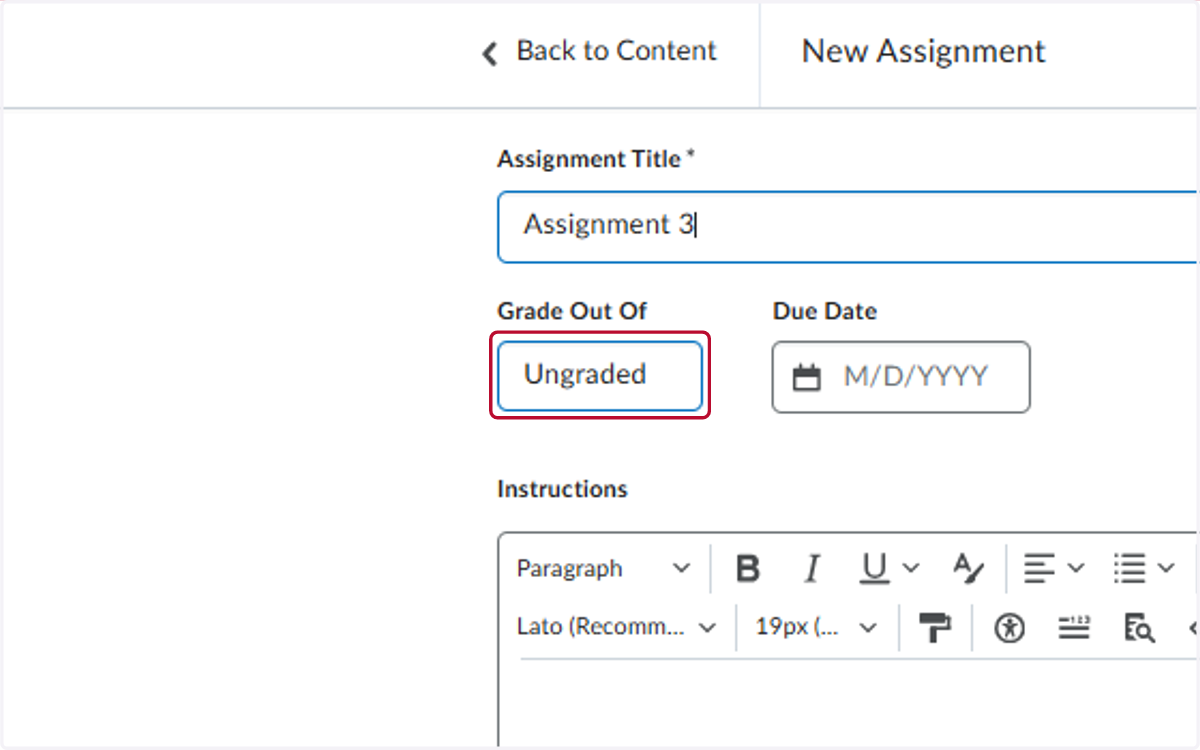Run the accessibility checker
Image resolution: width=1200 pixels, height=750 pixels.
[x=1009, y=628]
